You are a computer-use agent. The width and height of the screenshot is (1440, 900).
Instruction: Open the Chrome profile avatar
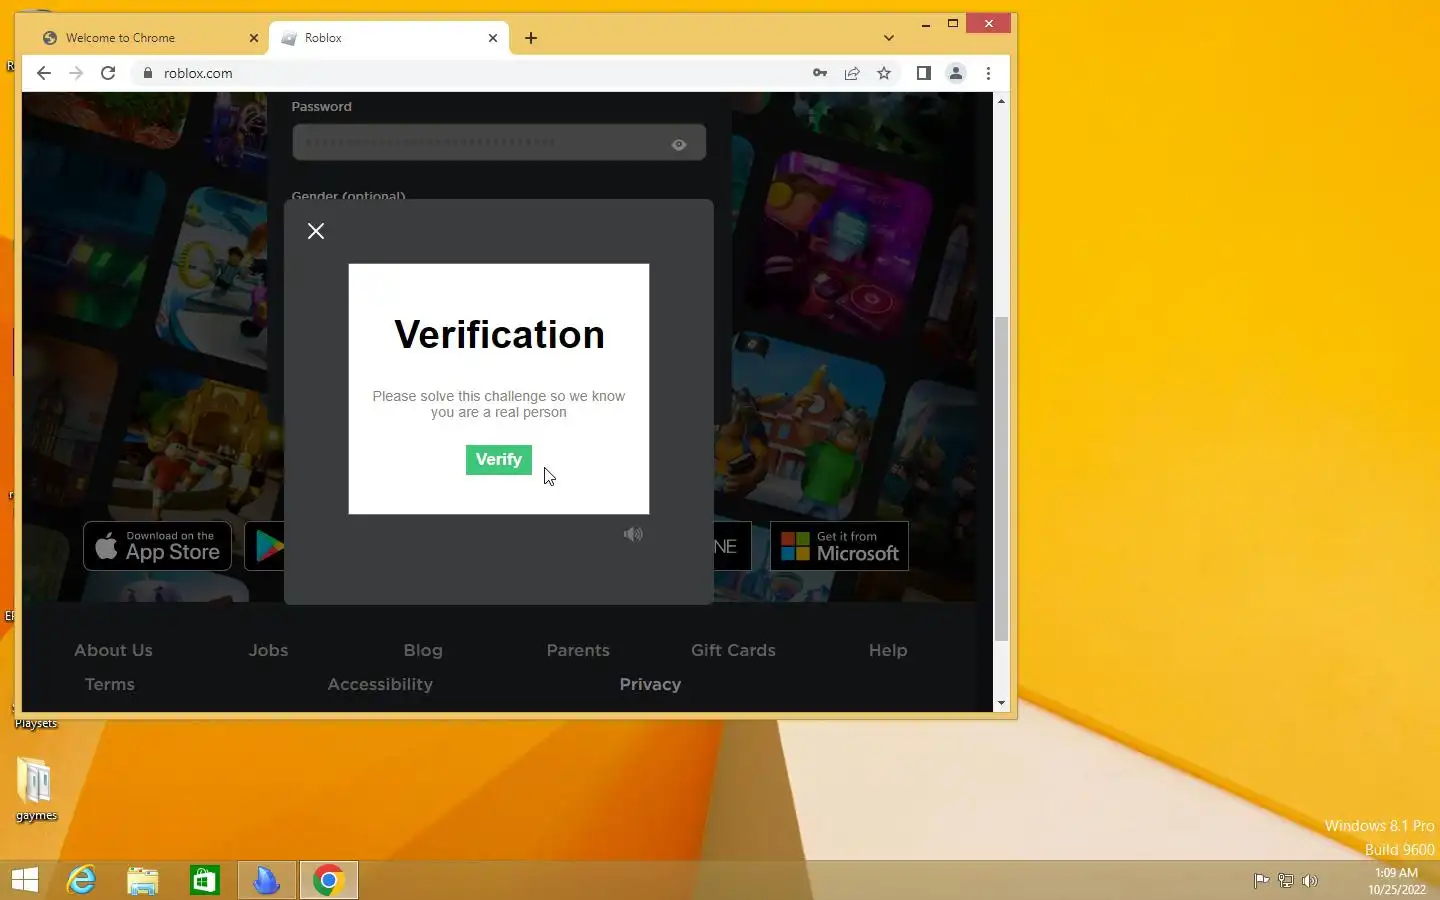pos(956,73)
